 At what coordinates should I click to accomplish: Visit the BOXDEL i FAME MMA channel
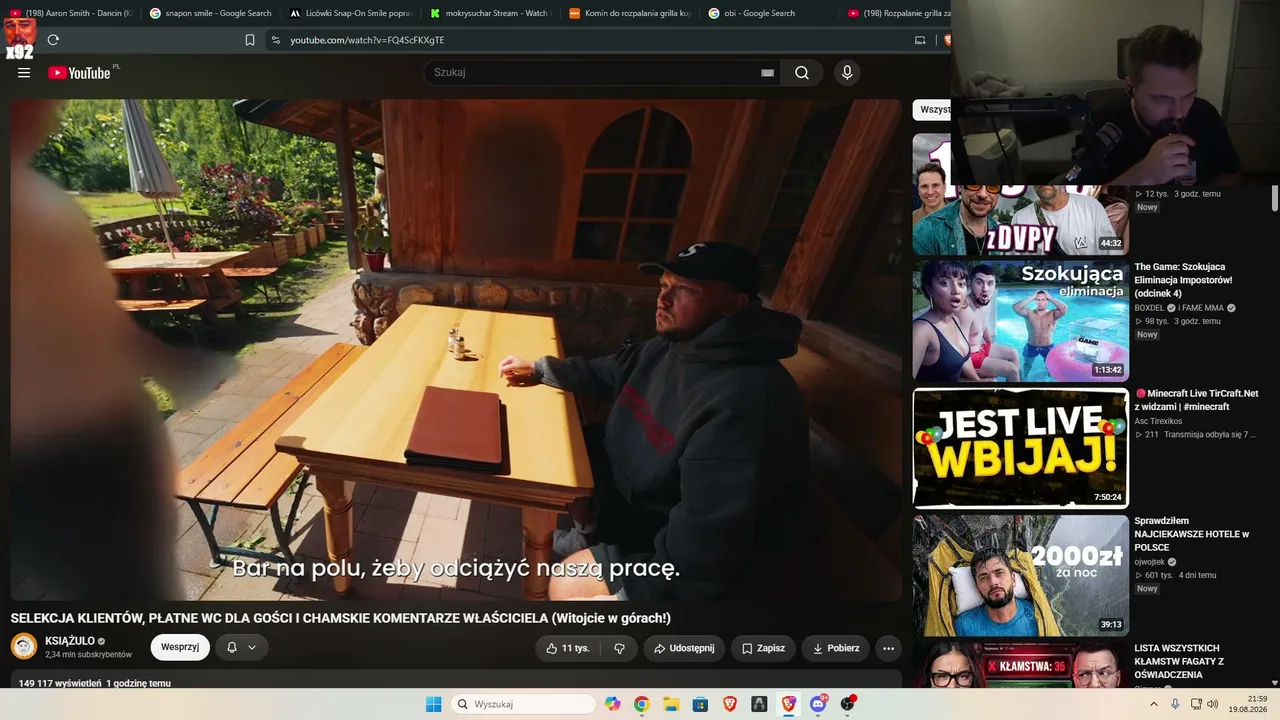(1179, 308)
